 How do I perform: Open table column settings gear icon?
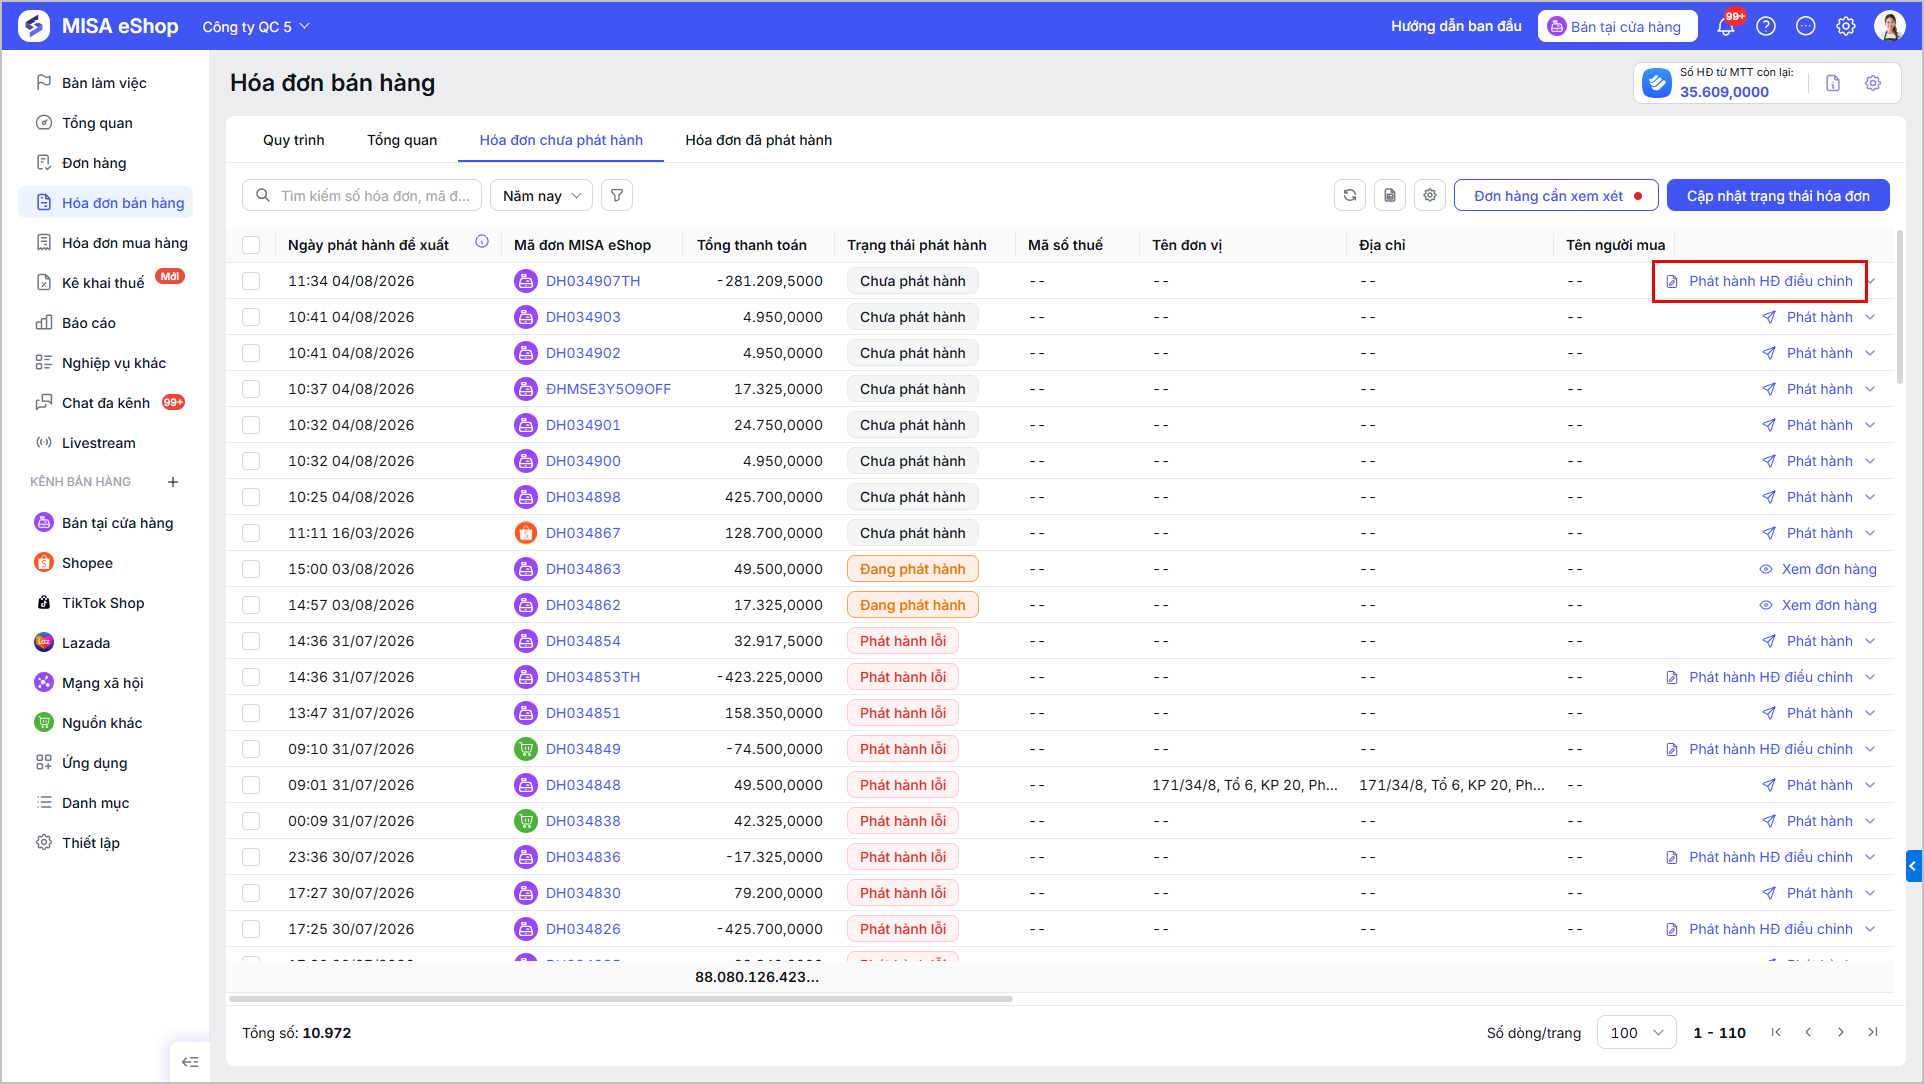pyautogui.click(x=1430, y=195)
